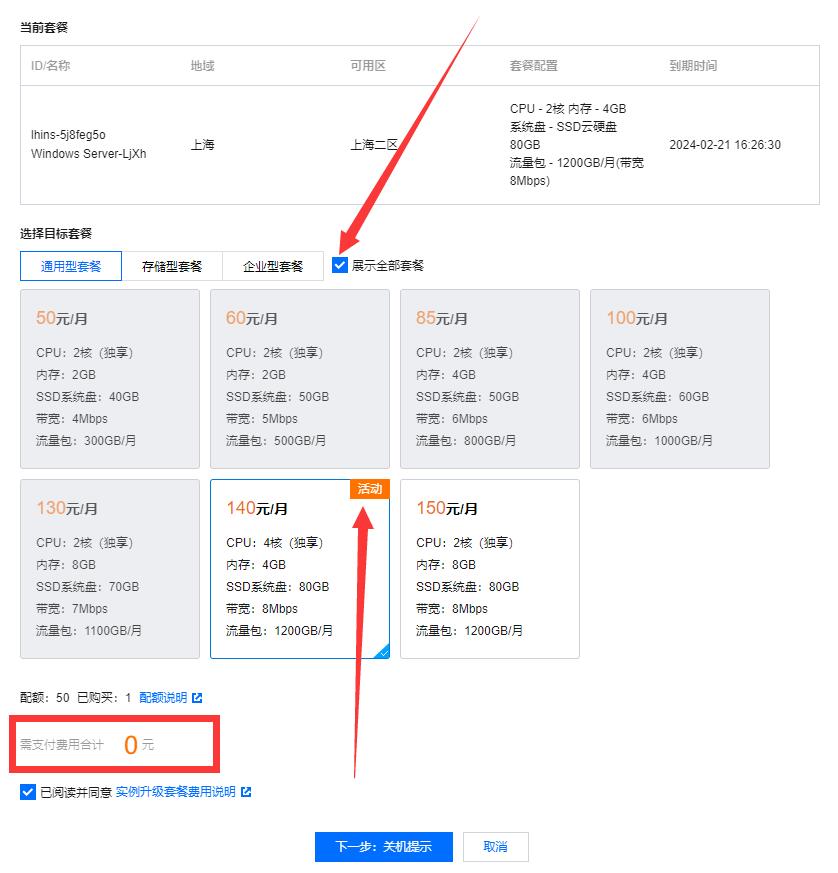Viewport: 838px width, 873px height.
Task: Toggle the 展示全部套餐 checkbox
Action: [x=341, y=266]
